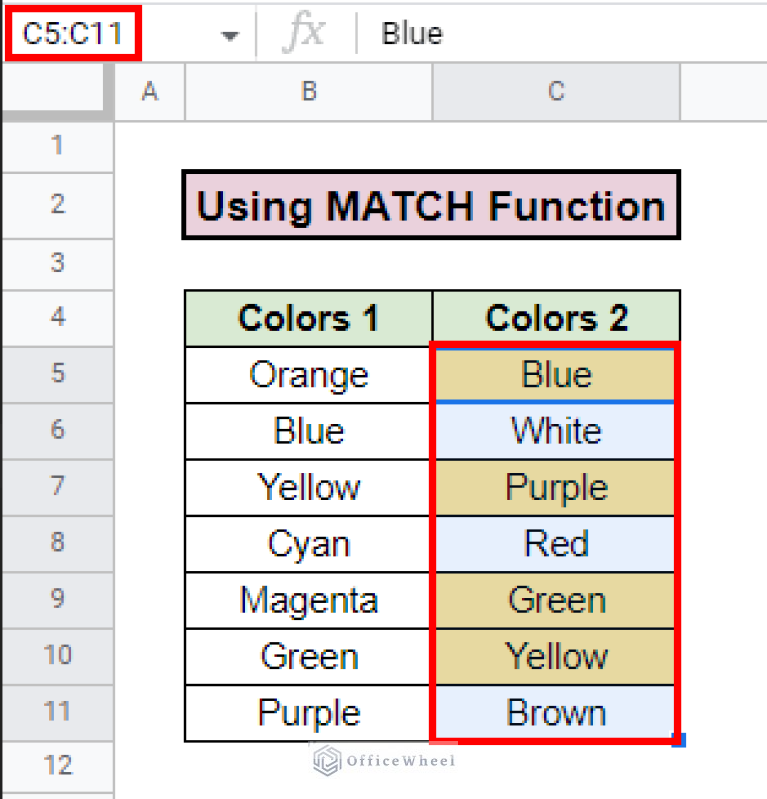Select the Brown cell
Viewport: 767px width, 799px height.
[x=556, y=713]
